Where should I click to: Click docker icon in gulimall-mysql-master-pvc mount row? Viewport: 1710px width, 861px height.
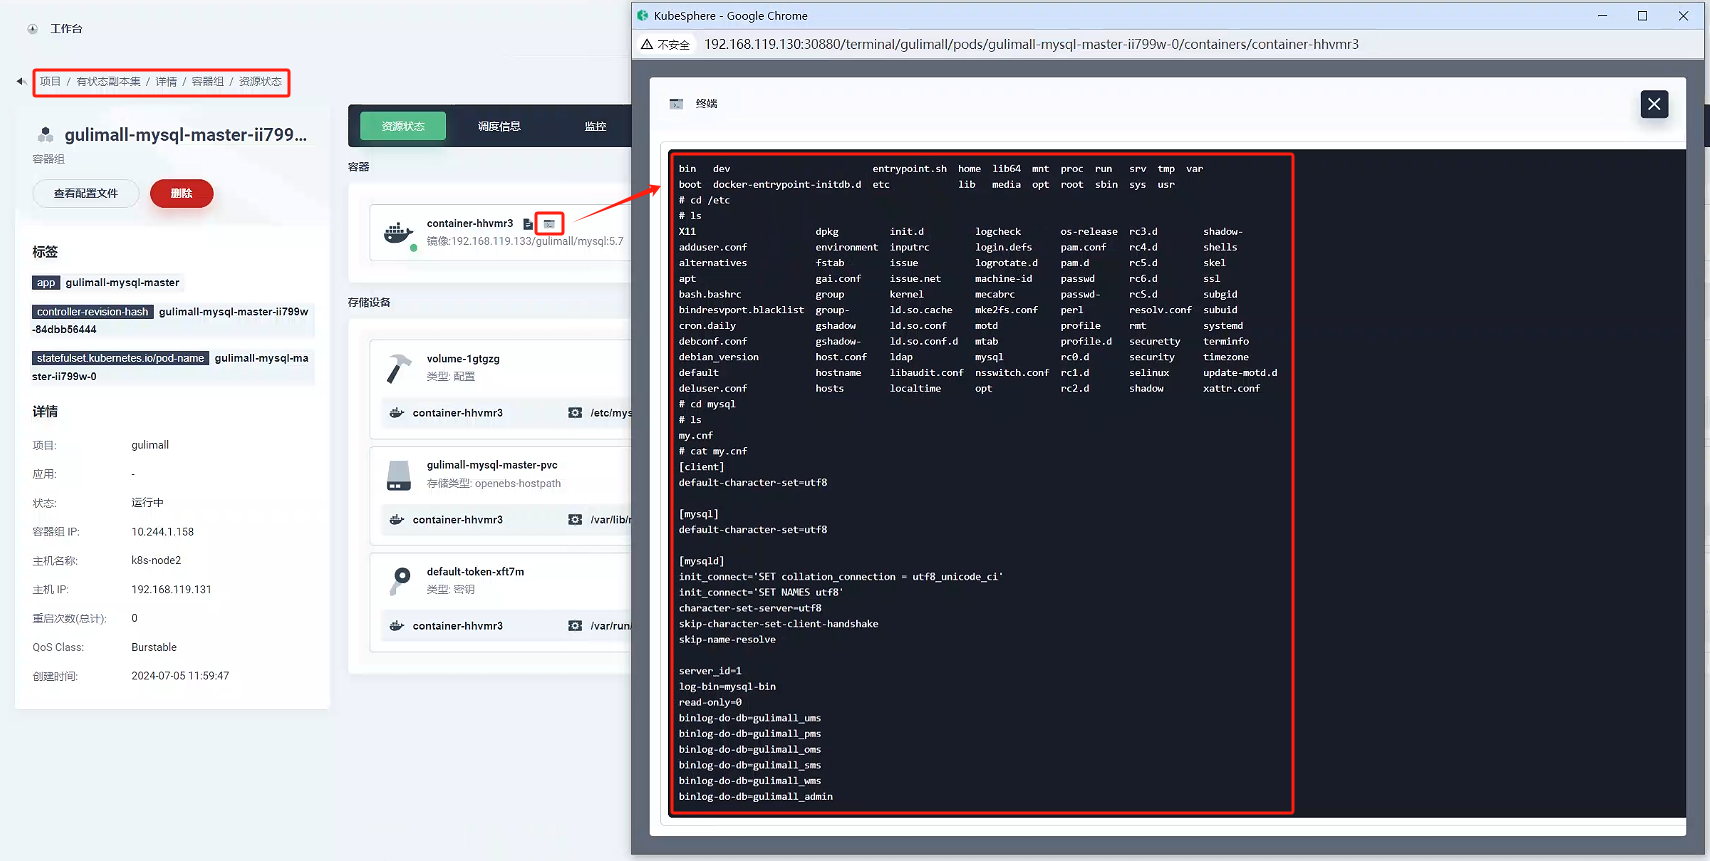(396, 520)
